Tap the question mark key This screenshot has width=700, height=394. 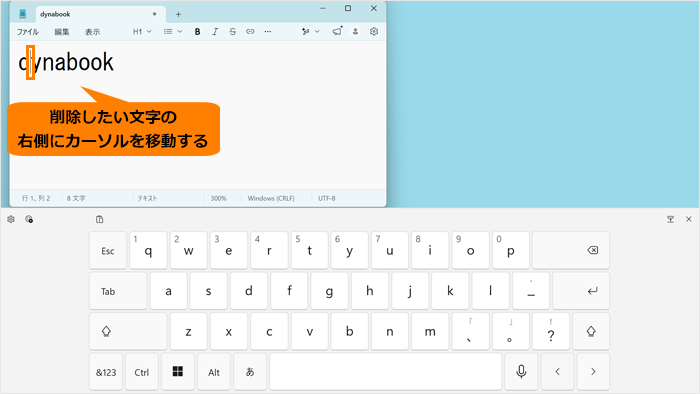pyautogui.click(x=551, y=332)
